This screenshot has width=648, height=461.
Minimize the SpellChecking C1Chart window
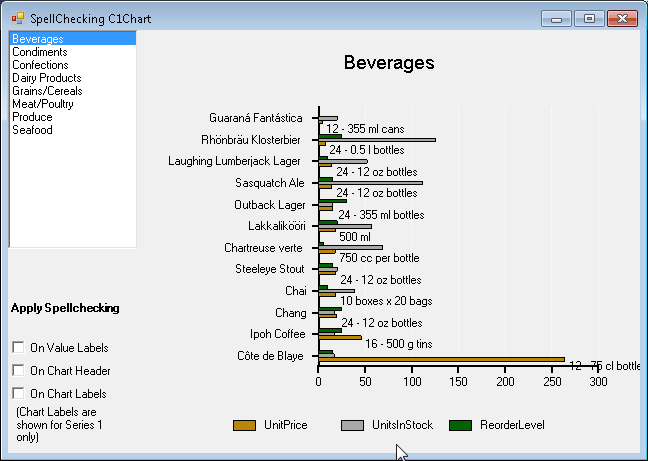[x=556, y=18]
